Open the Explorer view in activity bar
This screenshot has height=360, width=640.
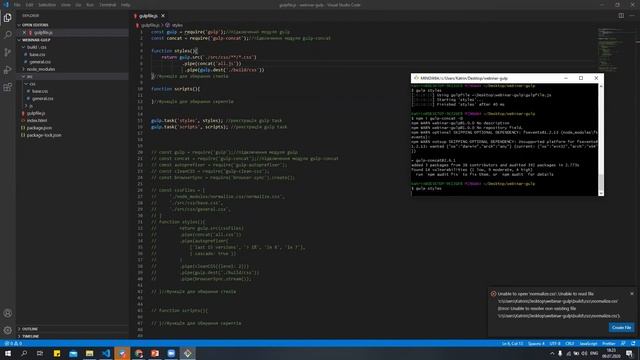(7, 18)
